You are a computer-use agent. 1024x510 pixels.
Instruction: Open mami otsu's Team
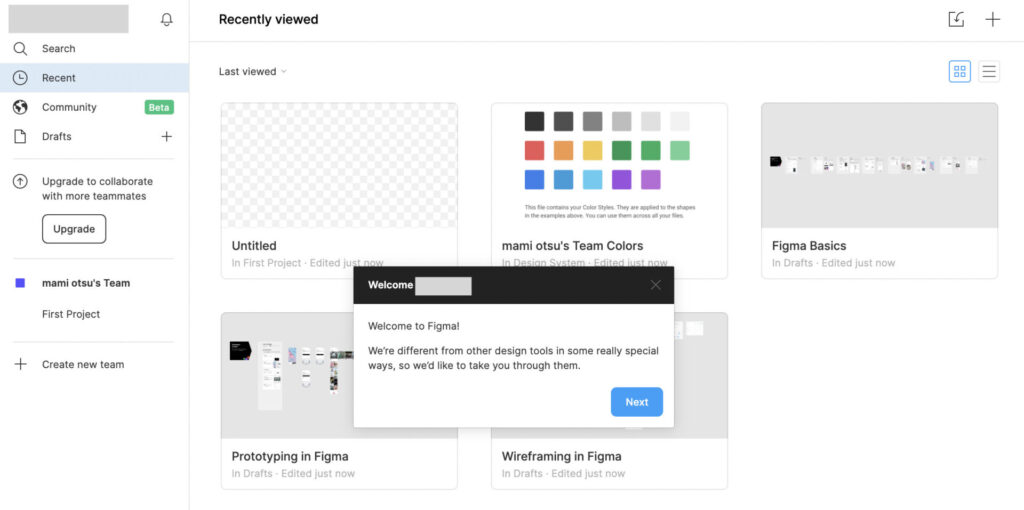pos(86,283)
